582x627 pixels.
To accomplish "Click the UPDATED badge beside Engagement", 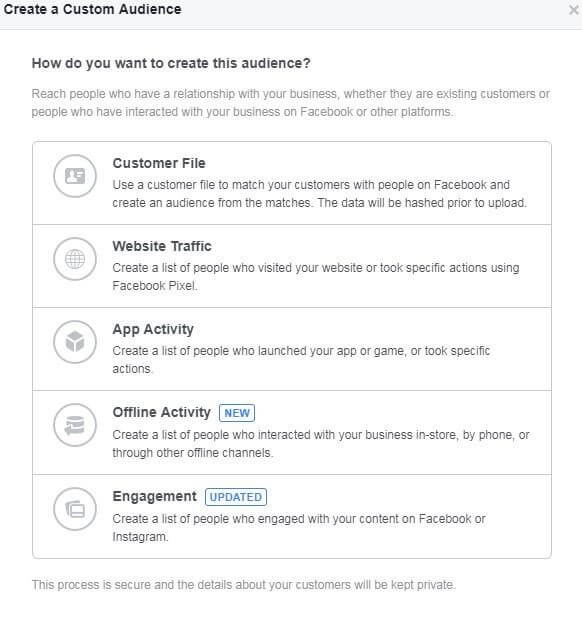I will (236, 497).
